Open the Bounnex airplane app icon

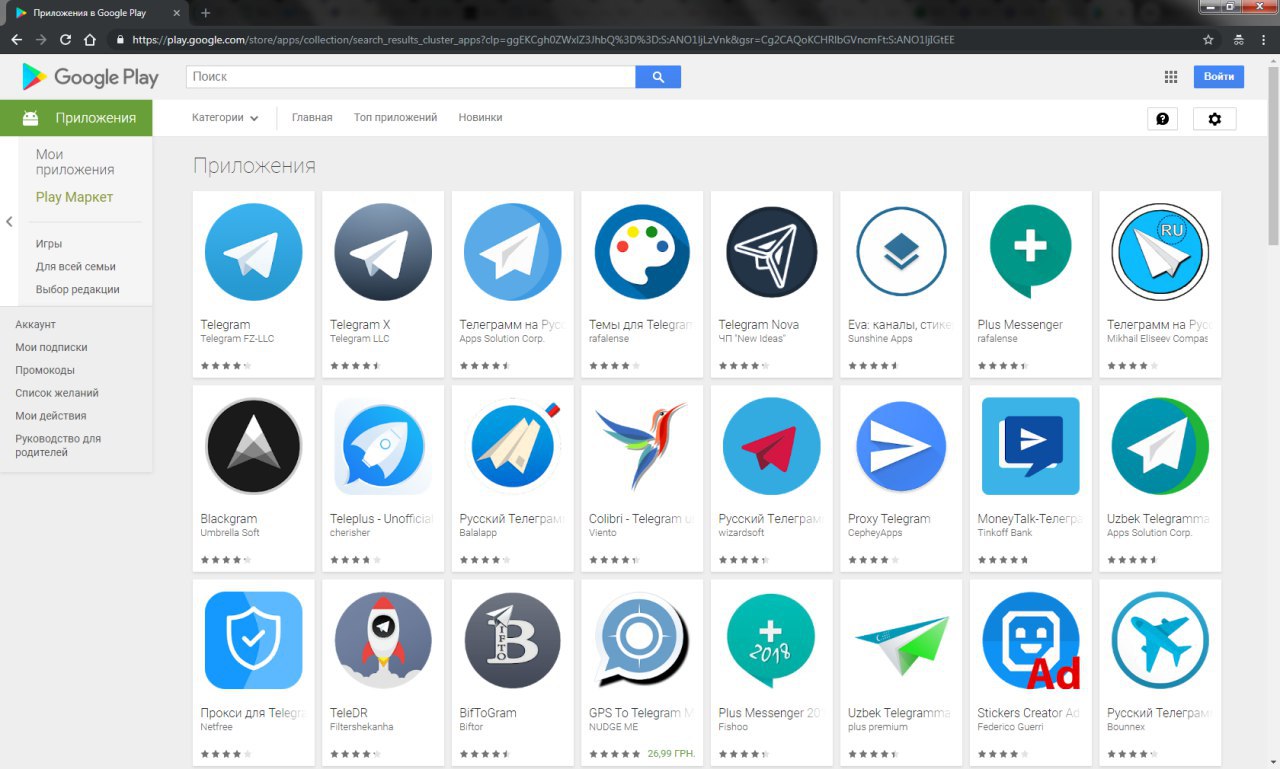click(x=1160, y=640)
